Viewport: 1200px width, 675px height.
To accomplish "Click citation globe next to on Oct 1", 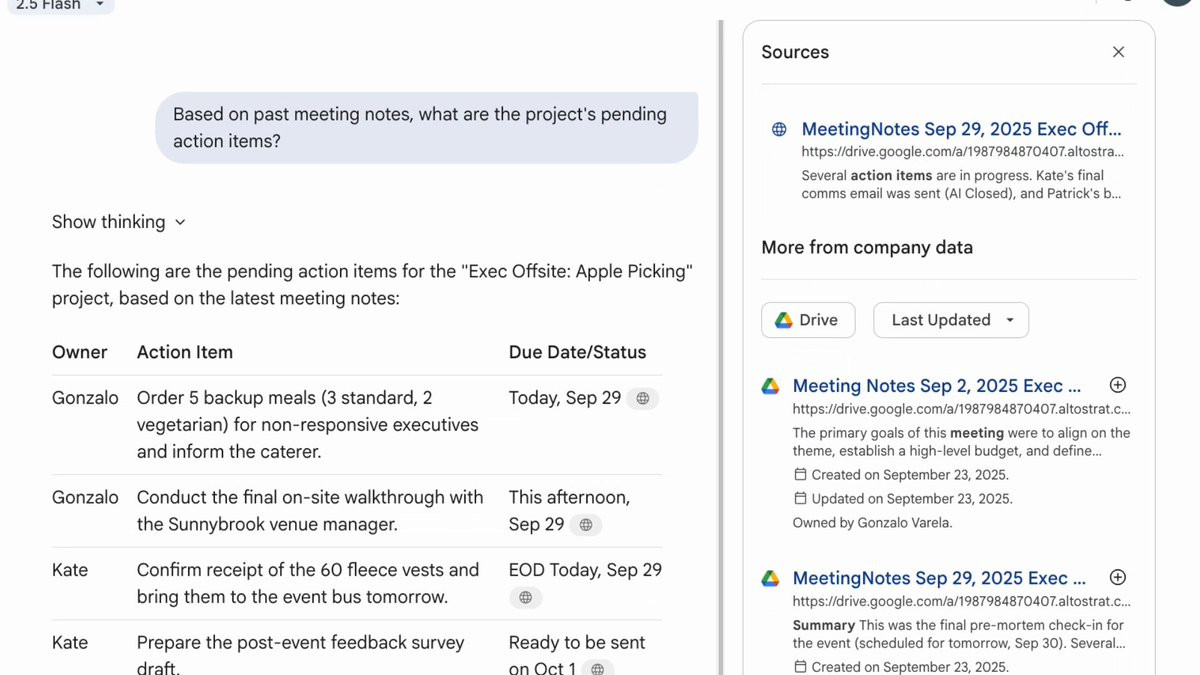I will click(x=597, y=668).
